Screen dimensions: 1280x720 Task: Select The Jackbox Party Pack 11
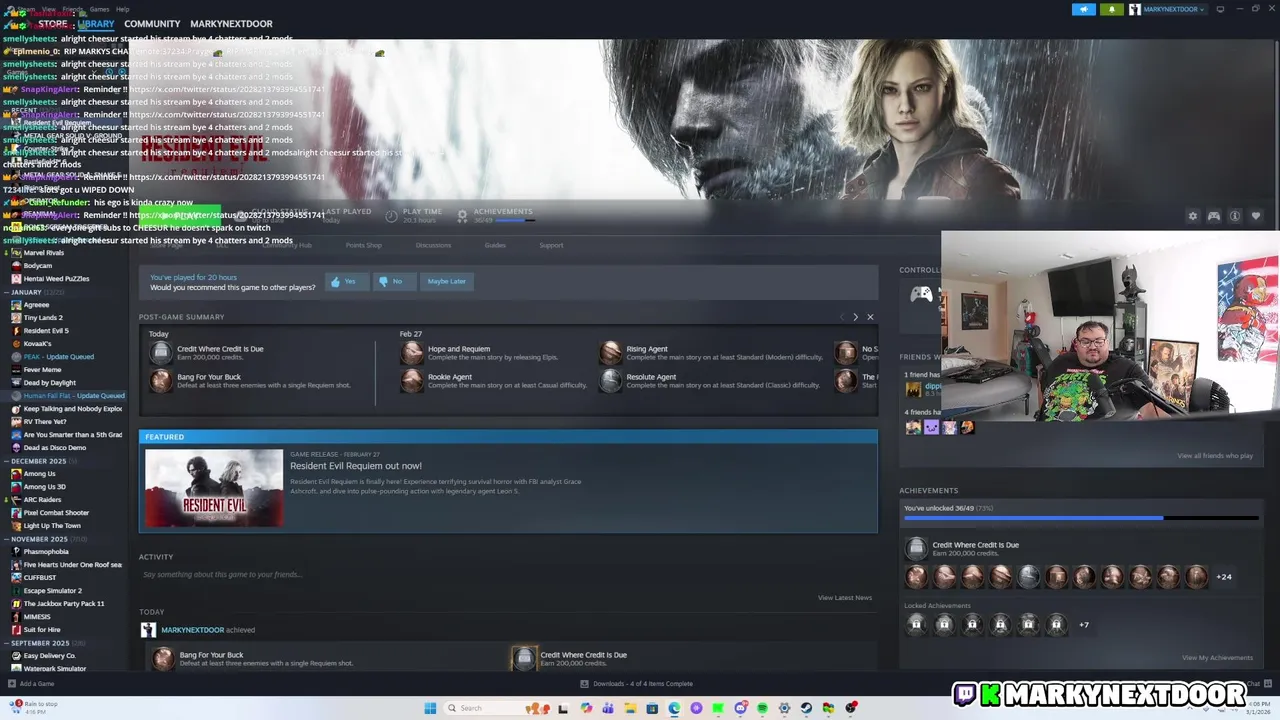(x=65, y=604)
